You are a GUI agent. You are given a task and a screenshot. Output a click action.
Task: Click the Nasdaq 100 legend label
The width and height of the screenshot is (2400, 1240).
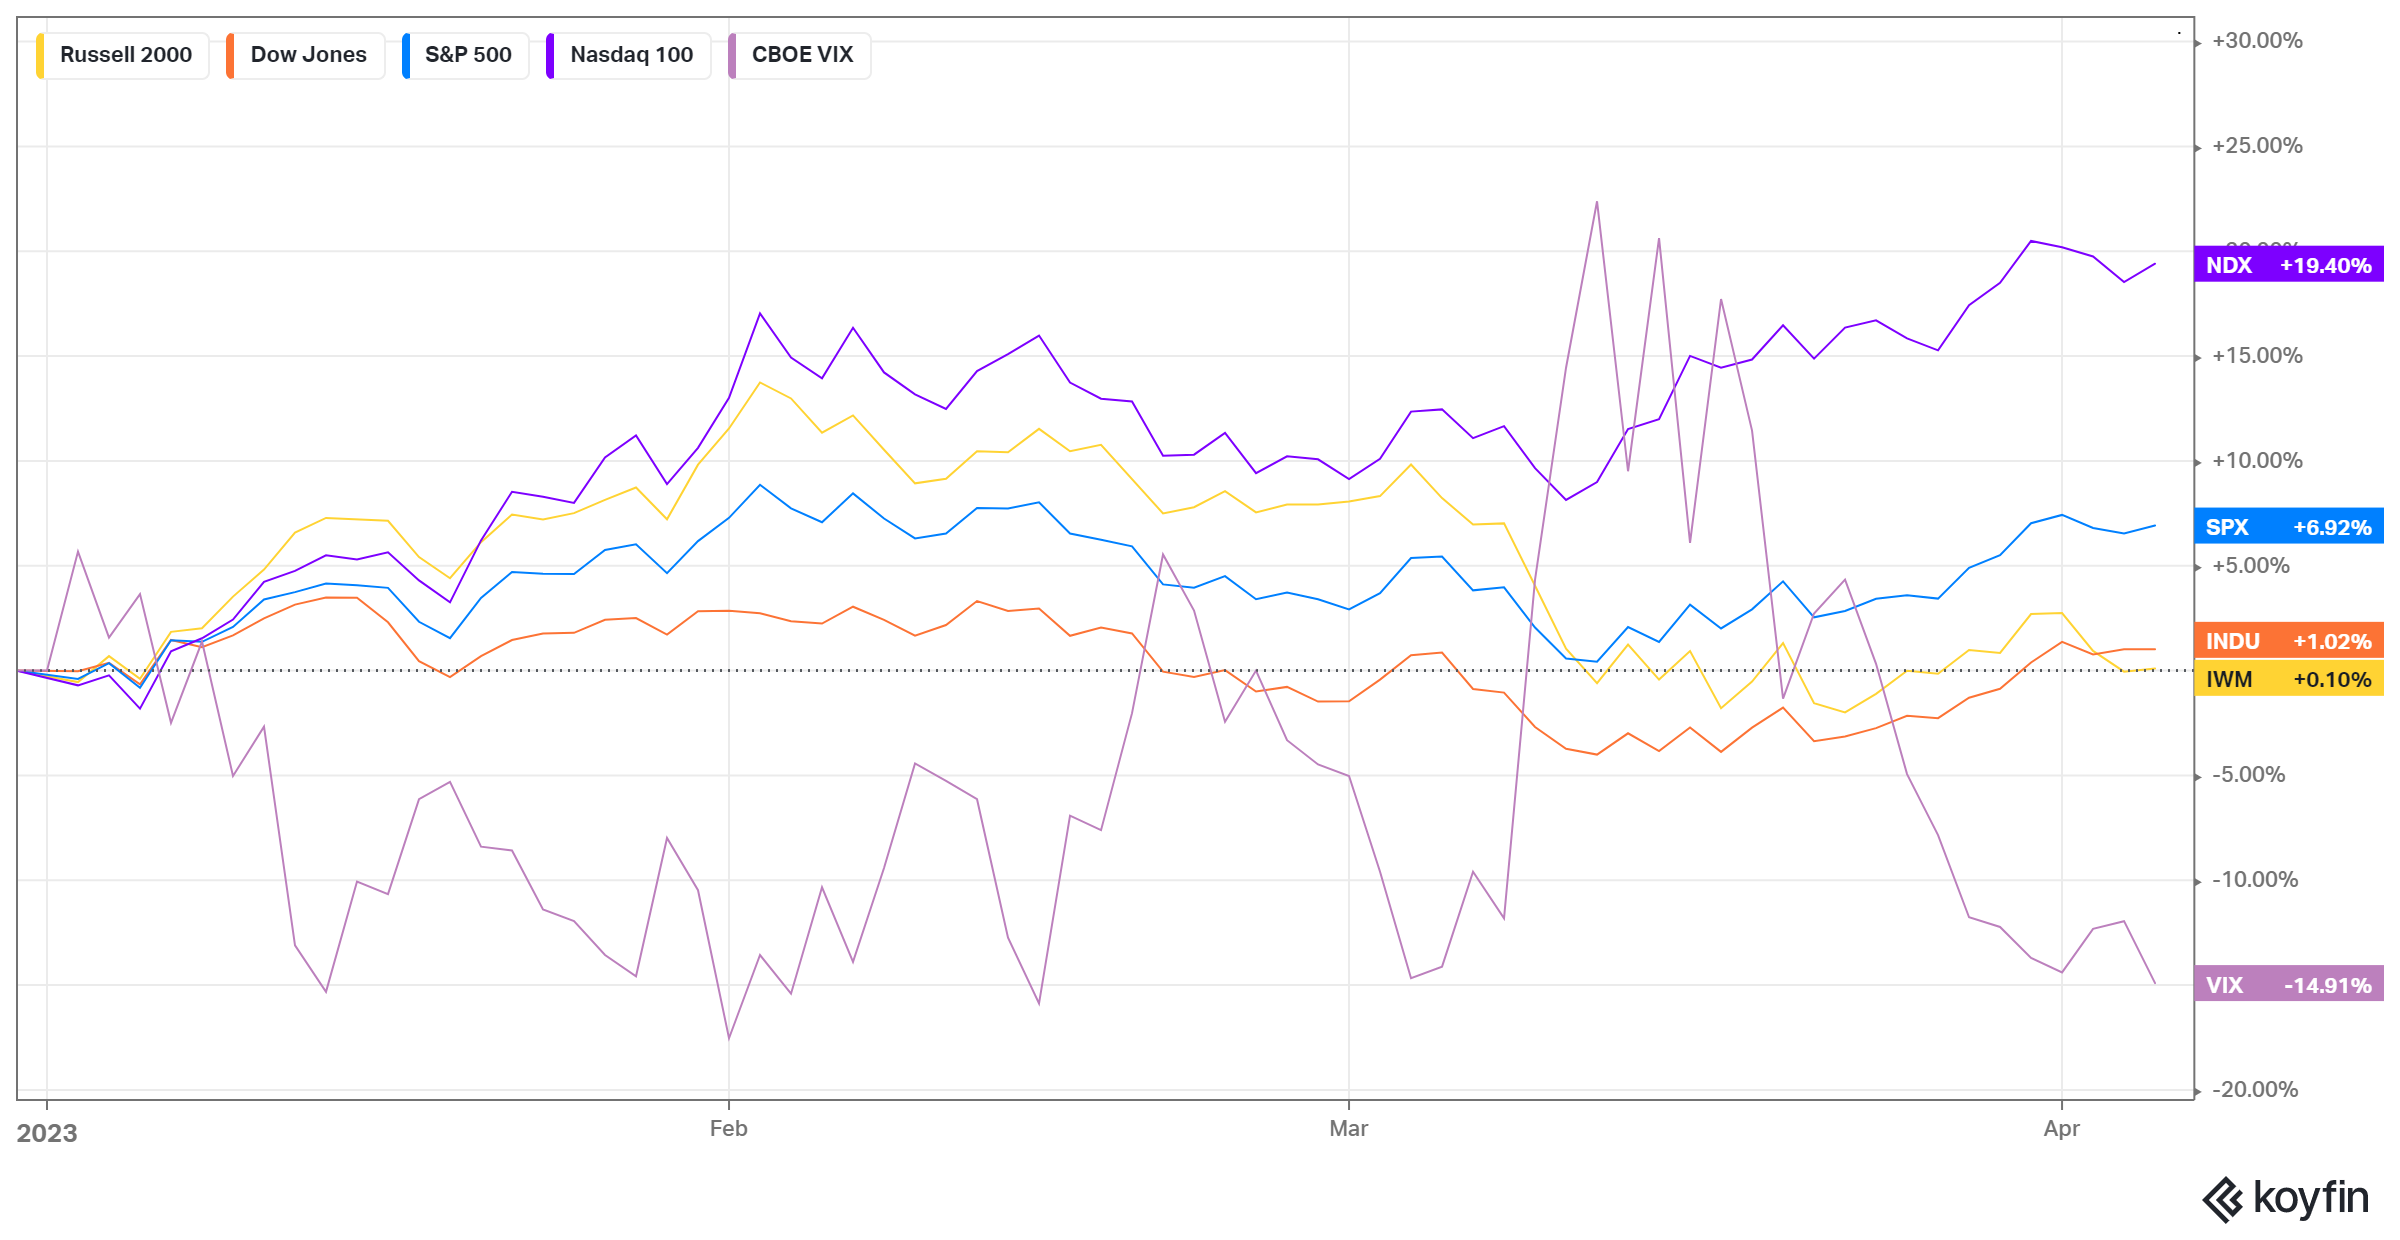(x=631, y=55)
